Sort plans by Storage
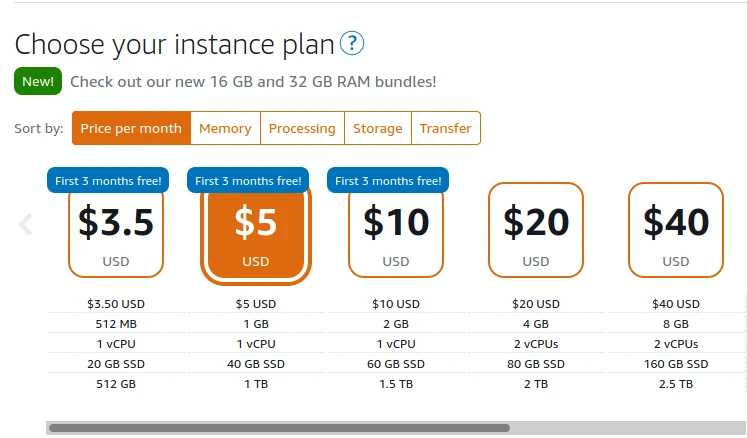This screenshot has width=747, height=438. [x=377, y=128]
